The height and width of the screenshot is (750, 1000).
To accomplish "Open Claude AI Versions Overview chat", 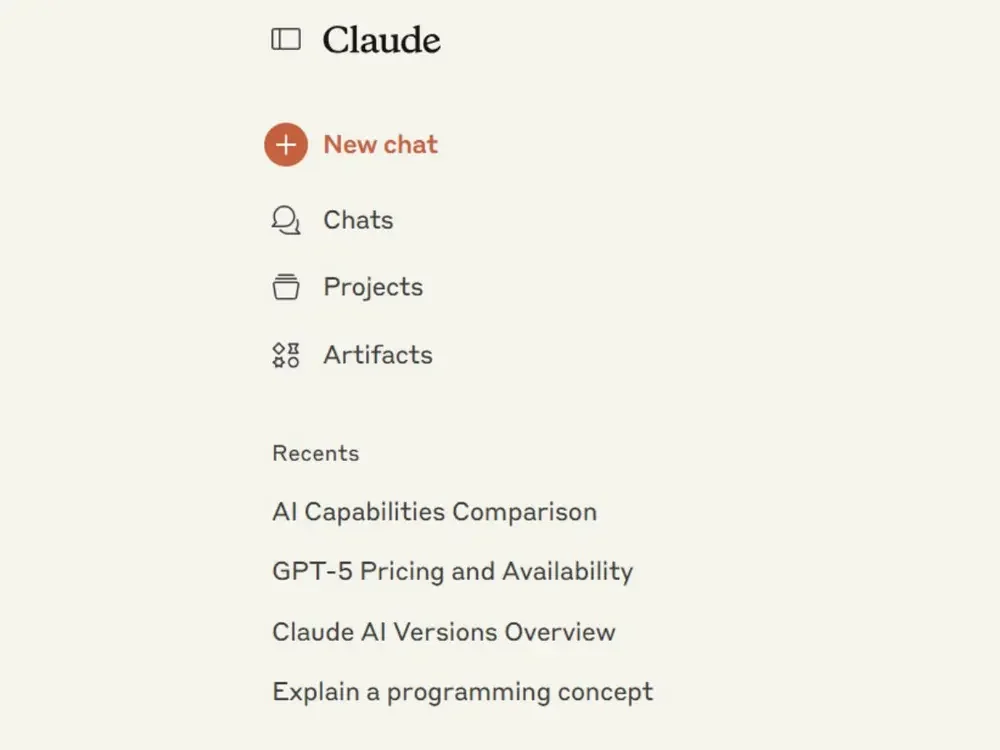I will [444, 632].
